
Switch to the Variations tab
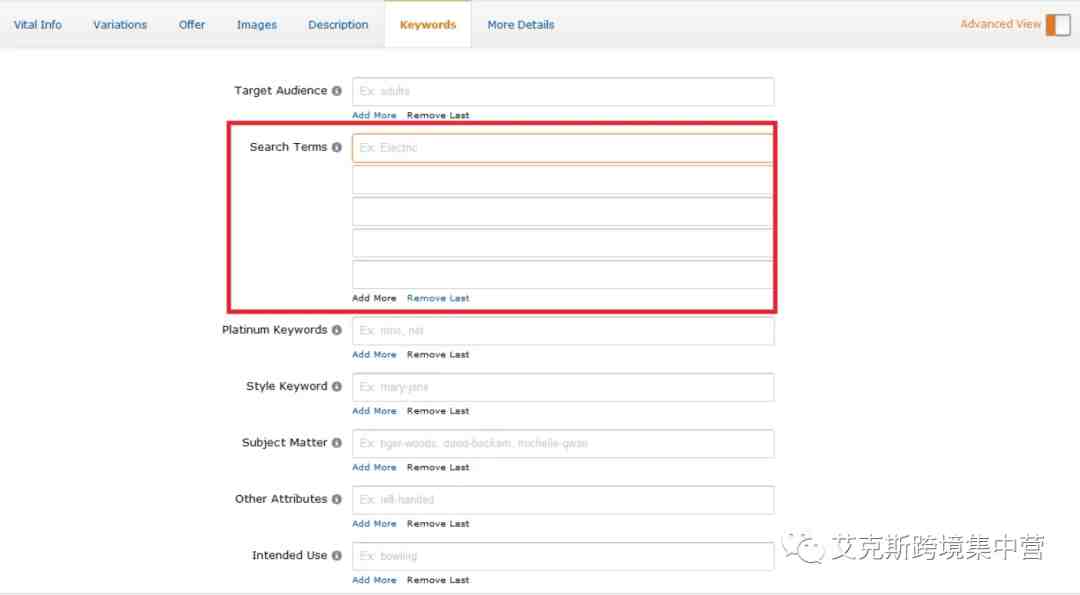pyautogui.click(x=120, y=25)
